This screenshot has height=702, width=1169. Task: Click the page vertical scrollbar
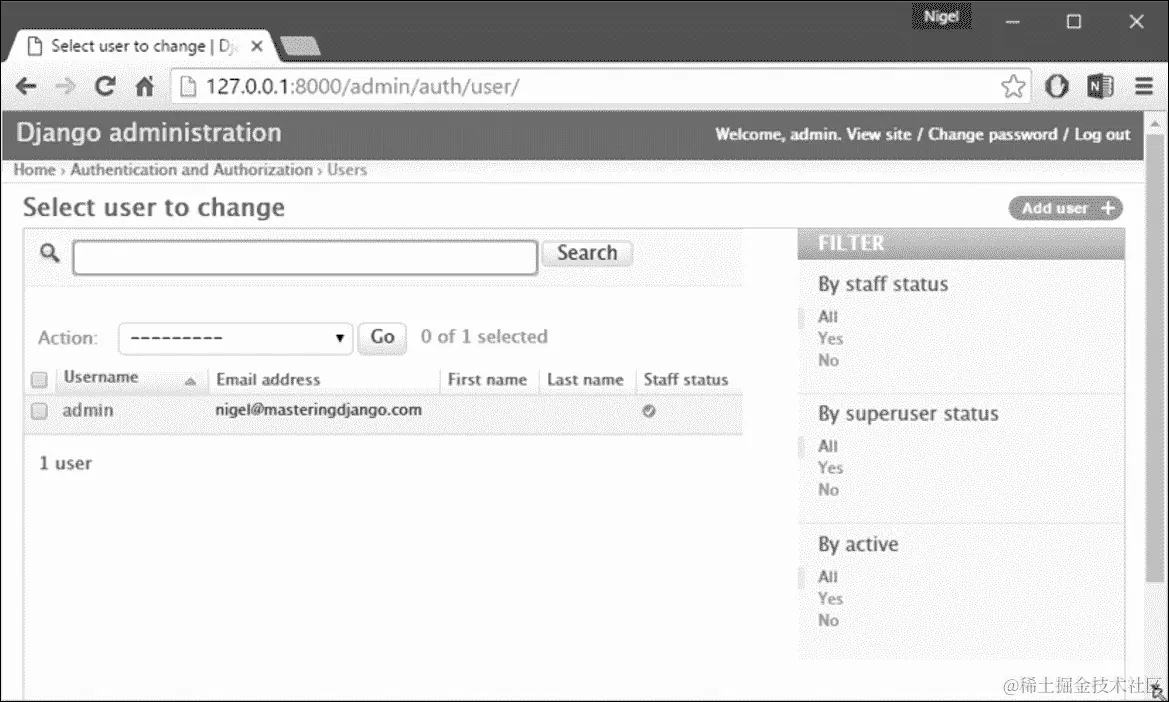[x=1156, y=358]
